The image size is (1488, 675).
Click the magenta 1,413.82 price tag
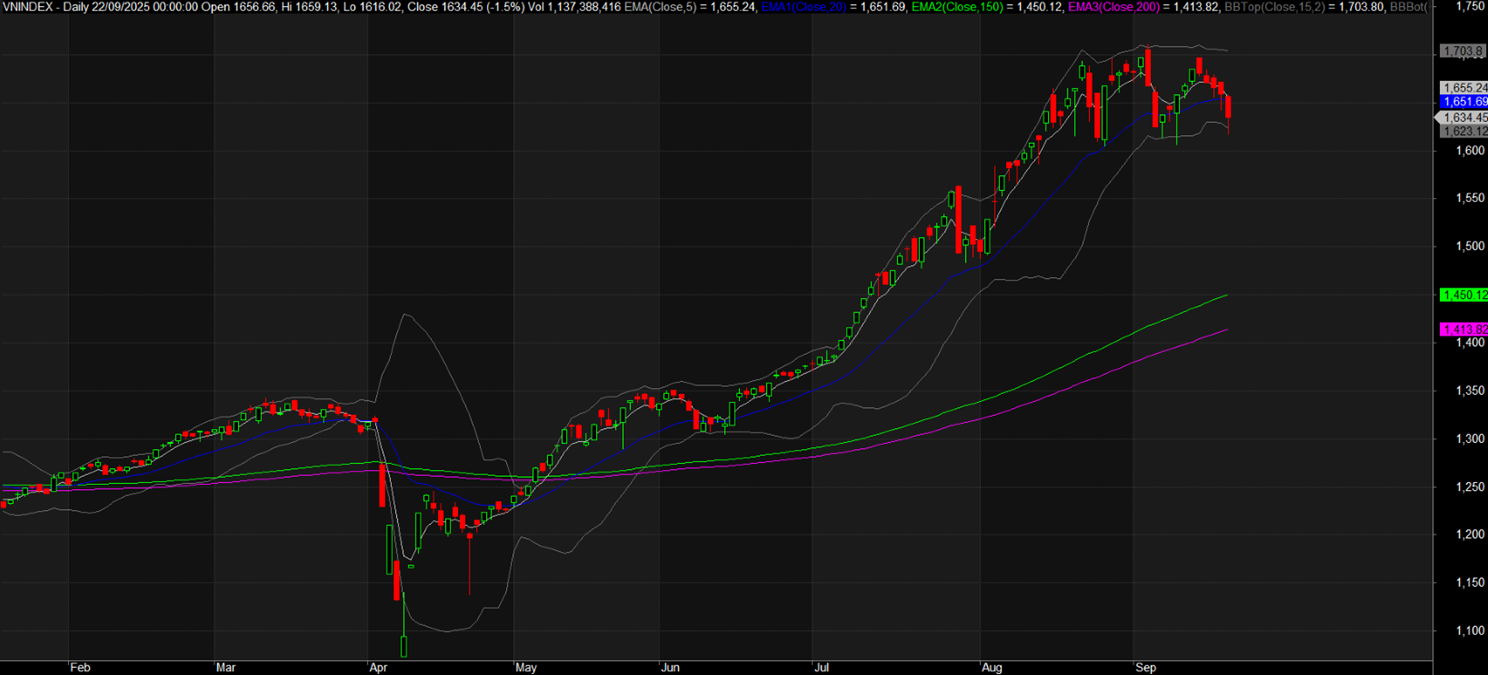click(1463, 330)
